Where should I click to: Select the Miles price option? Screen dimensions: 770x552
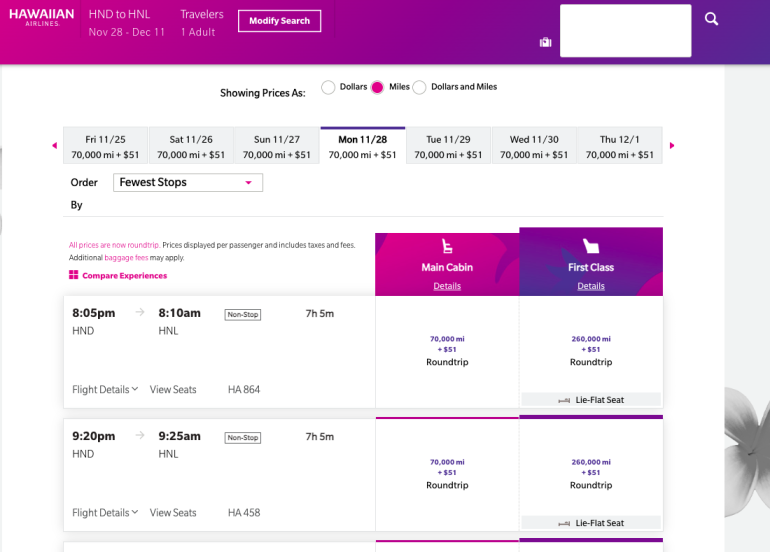(377, 87)
